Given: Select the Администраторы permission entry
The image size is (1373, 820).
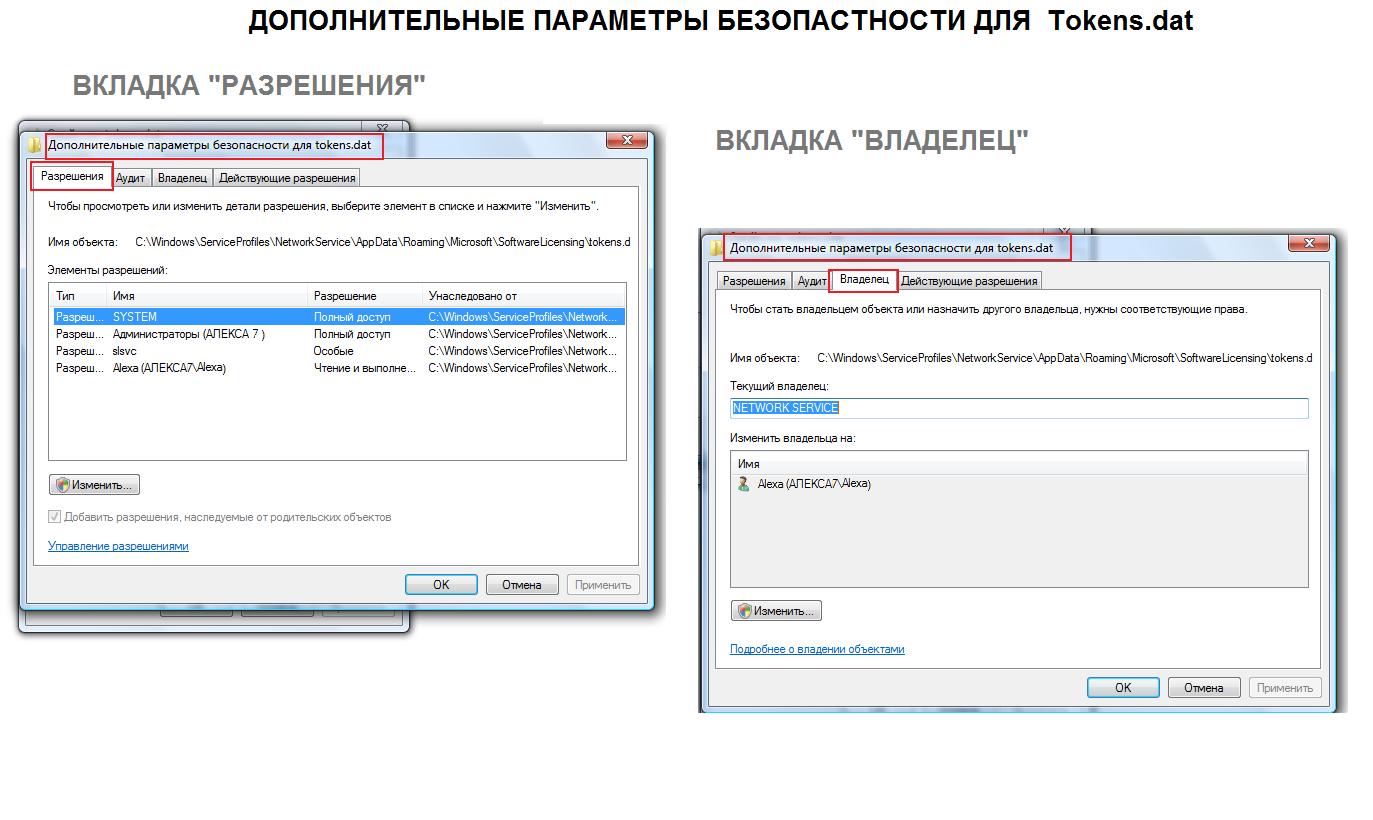Looking at the screenshot, I should point(188,334).
